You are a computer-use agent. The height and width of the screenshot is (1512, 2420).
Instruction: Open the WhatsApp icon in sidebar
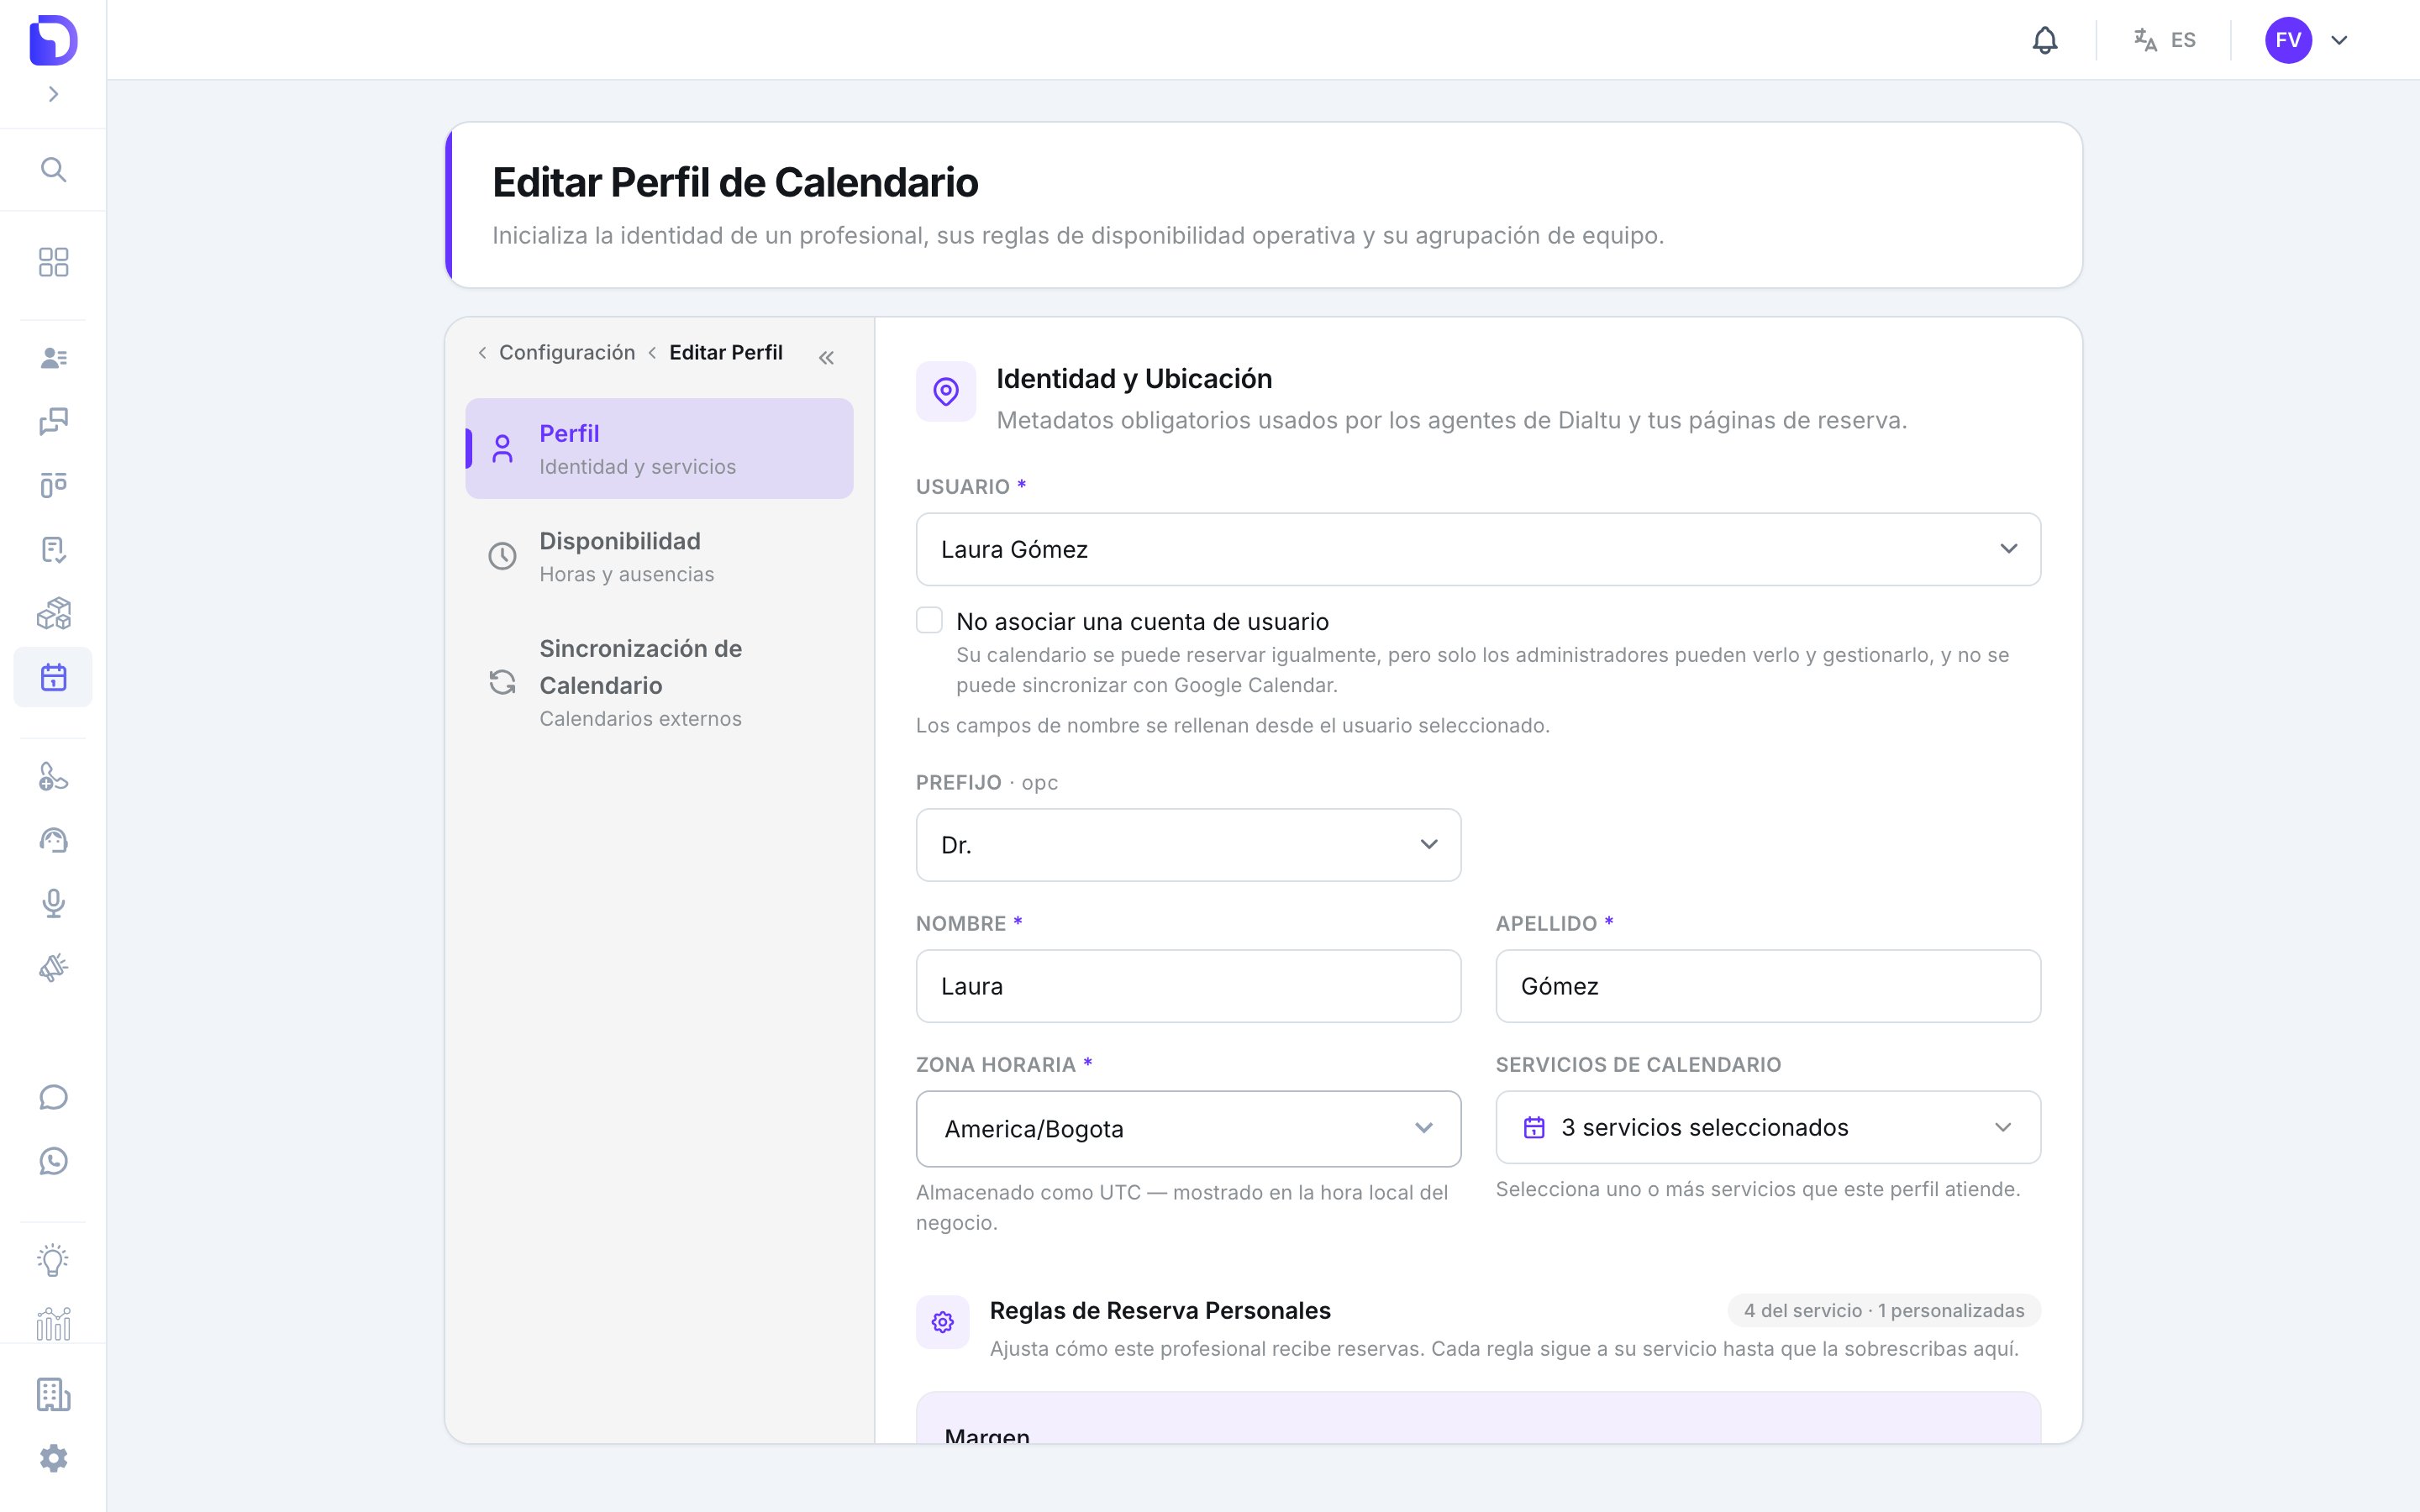tap(54, 1161)
